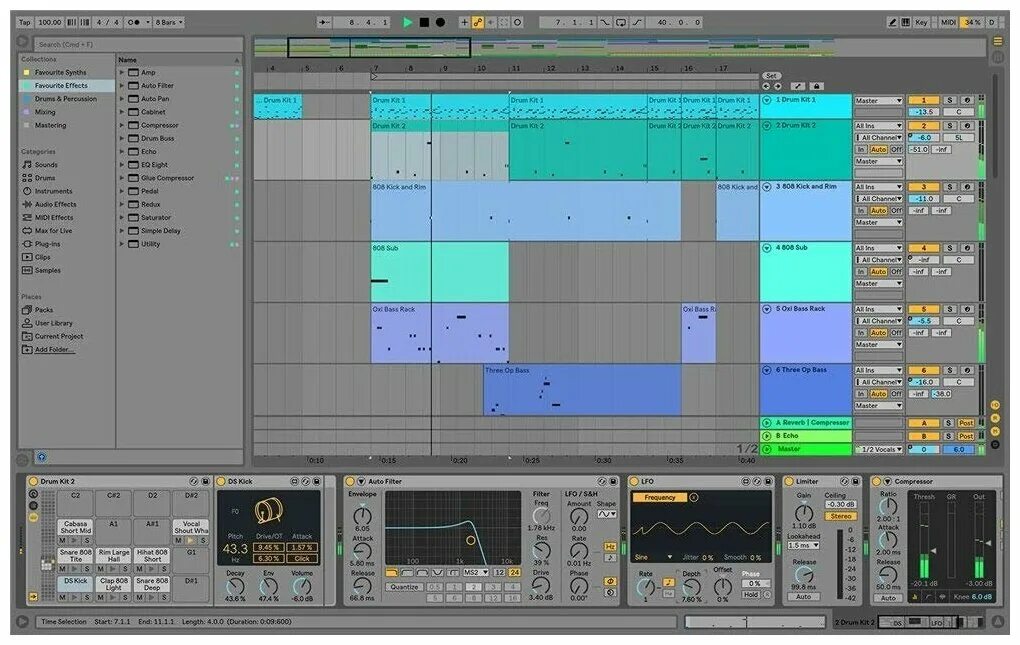The width and height of the screenshot is (1020, 645).
Task: Enable Stereo mode on the Limiter device
Action: point(841,516)
